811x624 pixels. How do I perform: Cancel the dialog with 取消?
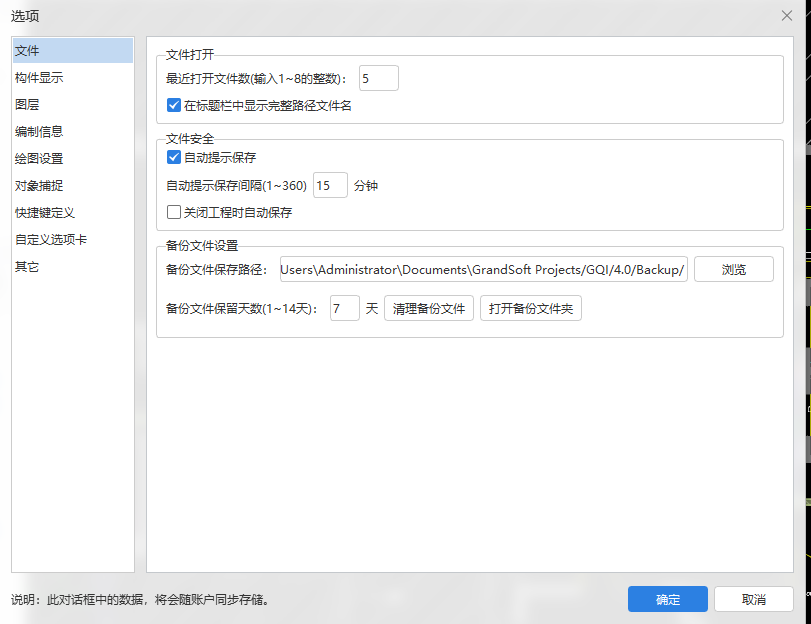[x=754, y=599]
